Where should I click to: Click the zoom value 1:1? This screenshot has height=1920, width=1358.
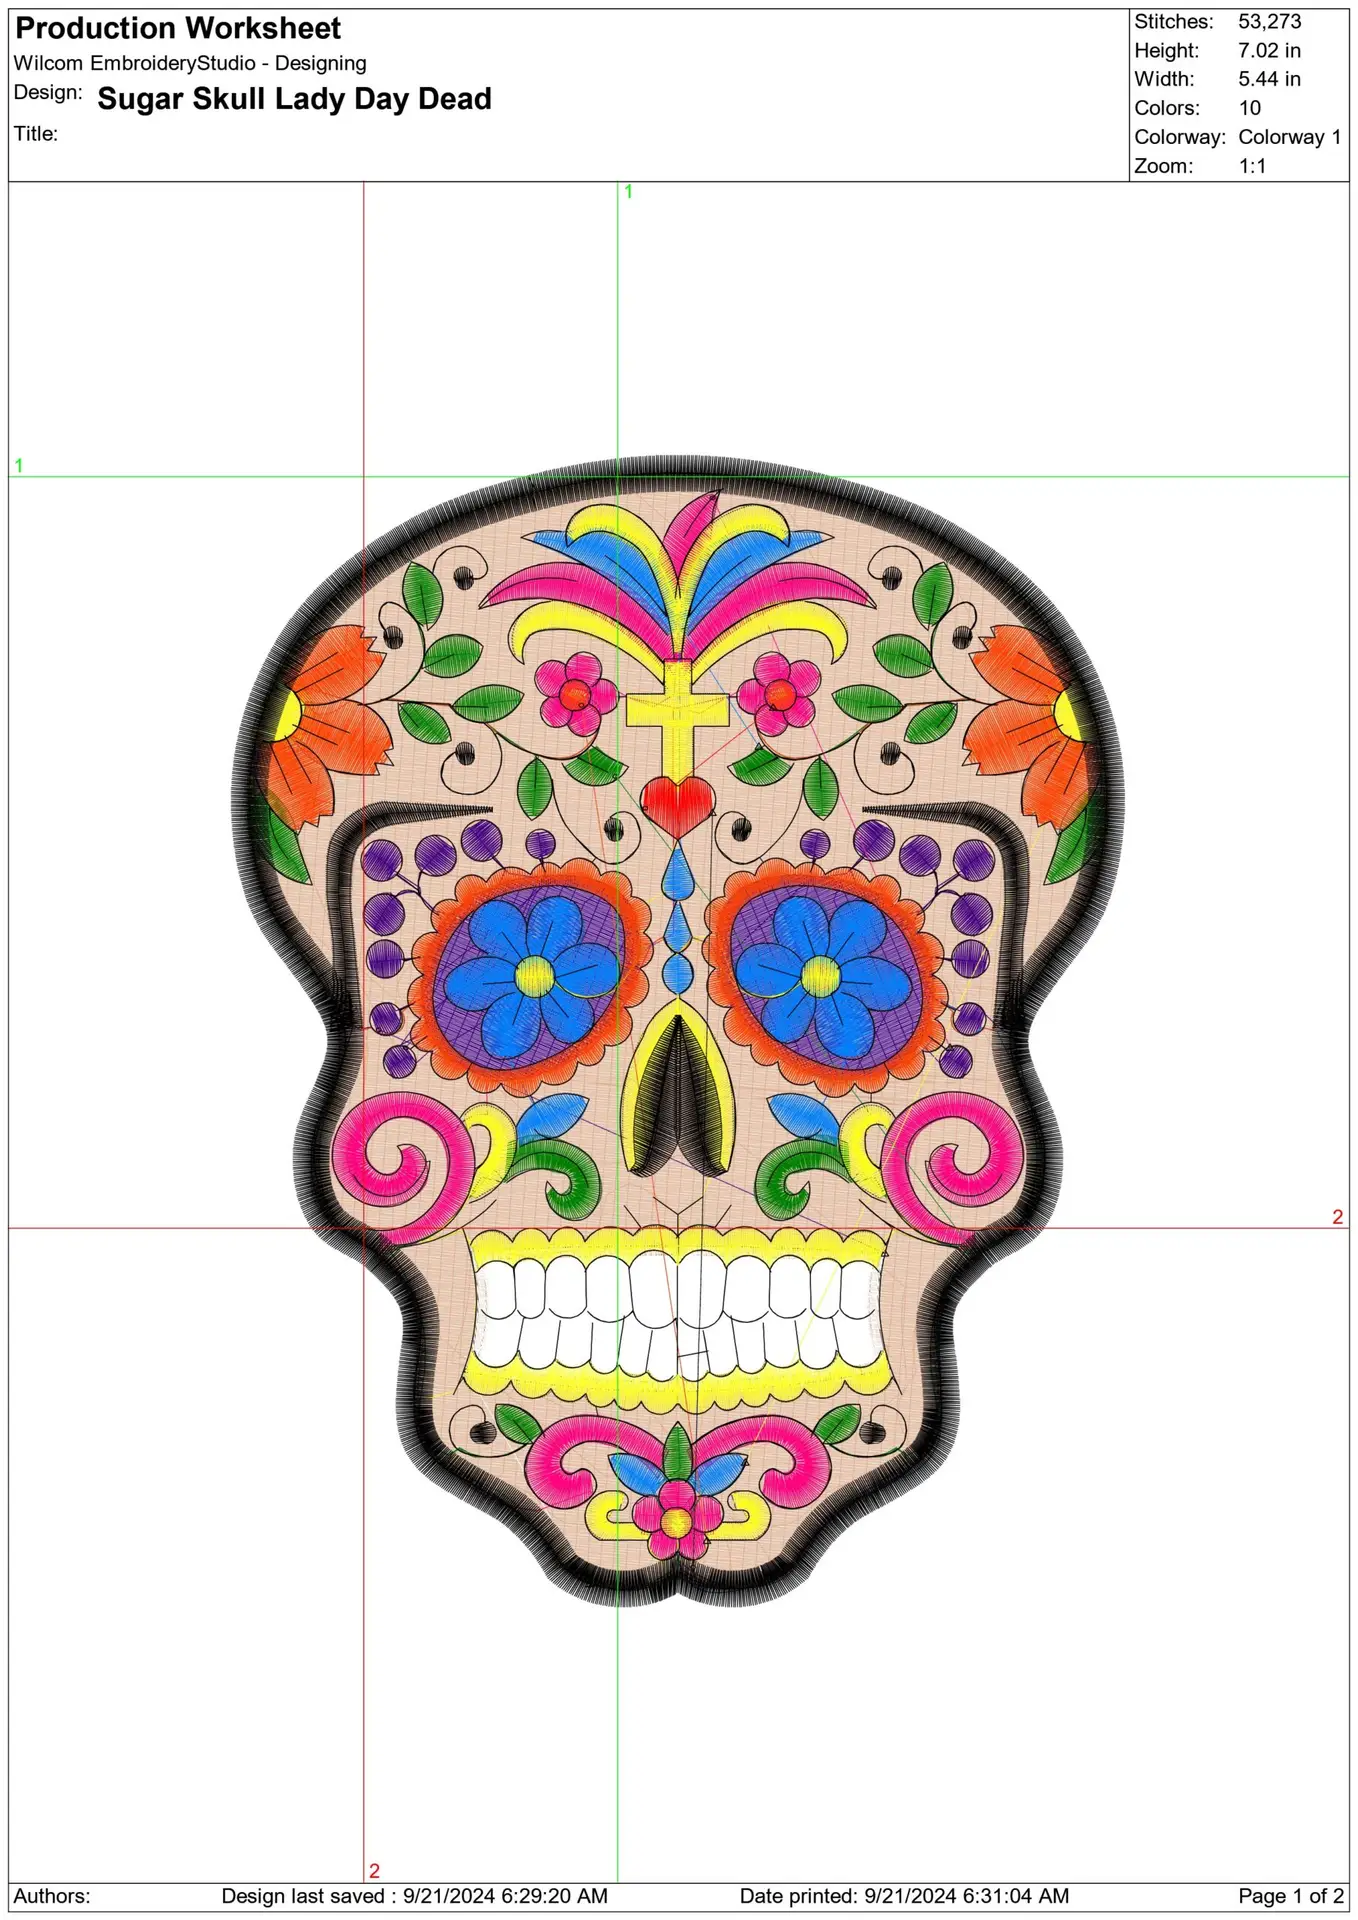[x=1253, y=166]
